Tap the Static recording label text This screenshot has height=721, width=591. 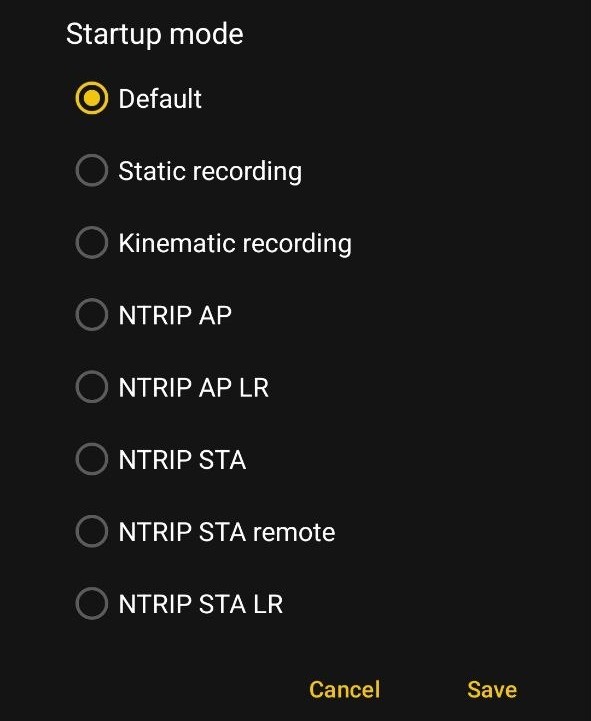click(x=210, y=171)
